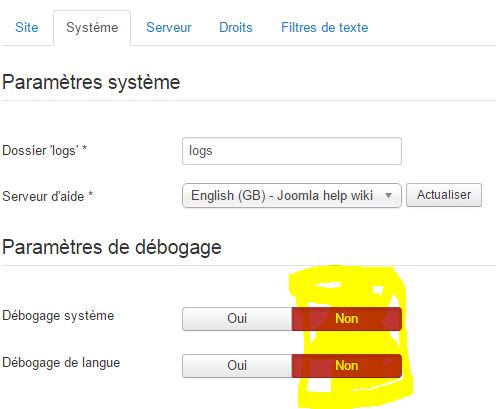Click the Actualiser button
This screenshot has height=409, width=496.
click(x=444, y=195)
